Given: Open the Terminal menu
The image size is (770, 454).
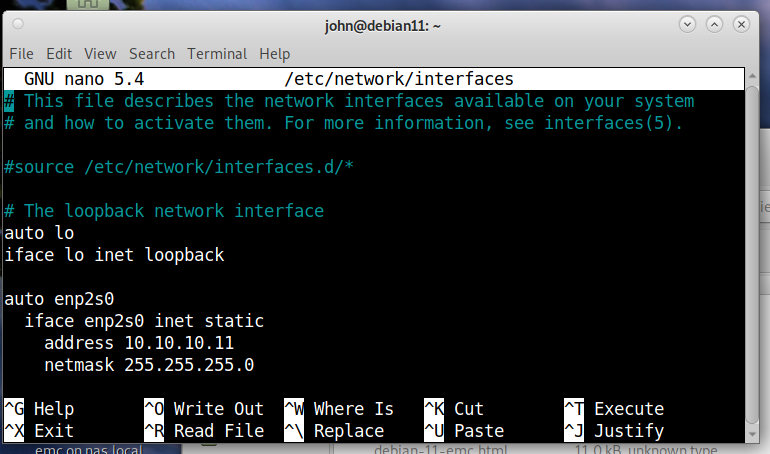Looking at the screenshot, I should click(217, 53).
